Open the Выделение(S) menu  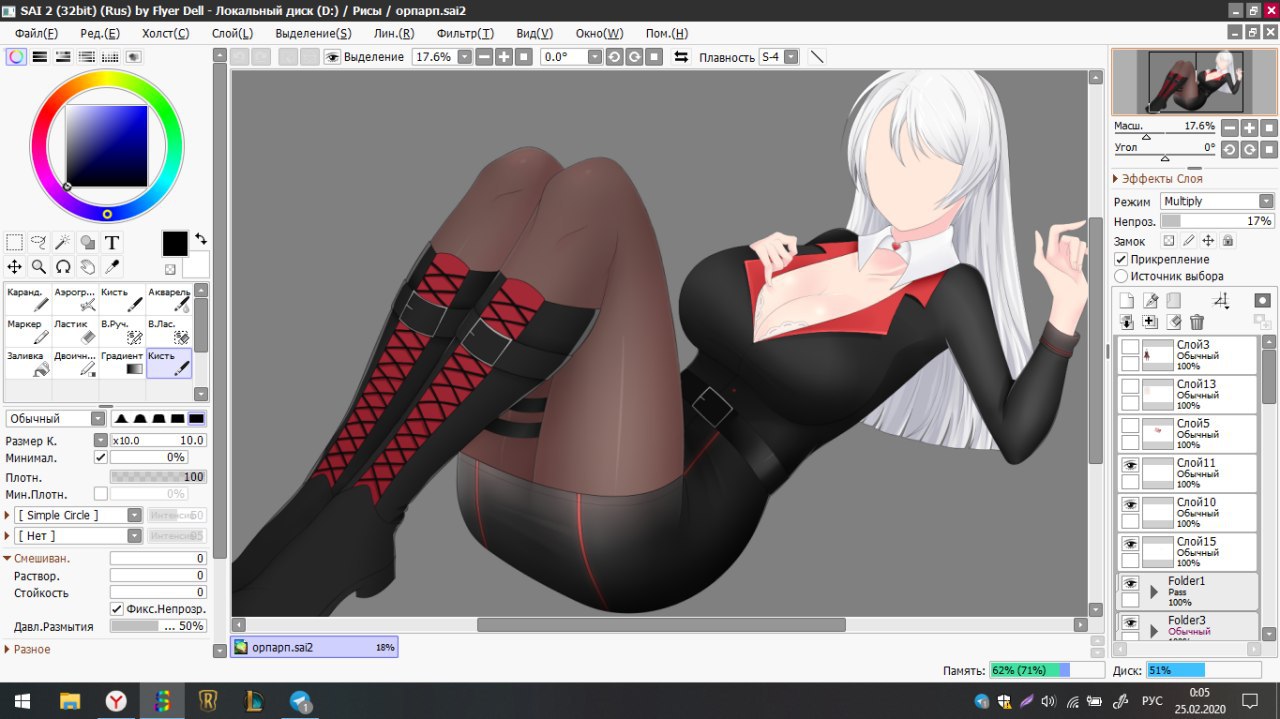[x=313, y=33]
